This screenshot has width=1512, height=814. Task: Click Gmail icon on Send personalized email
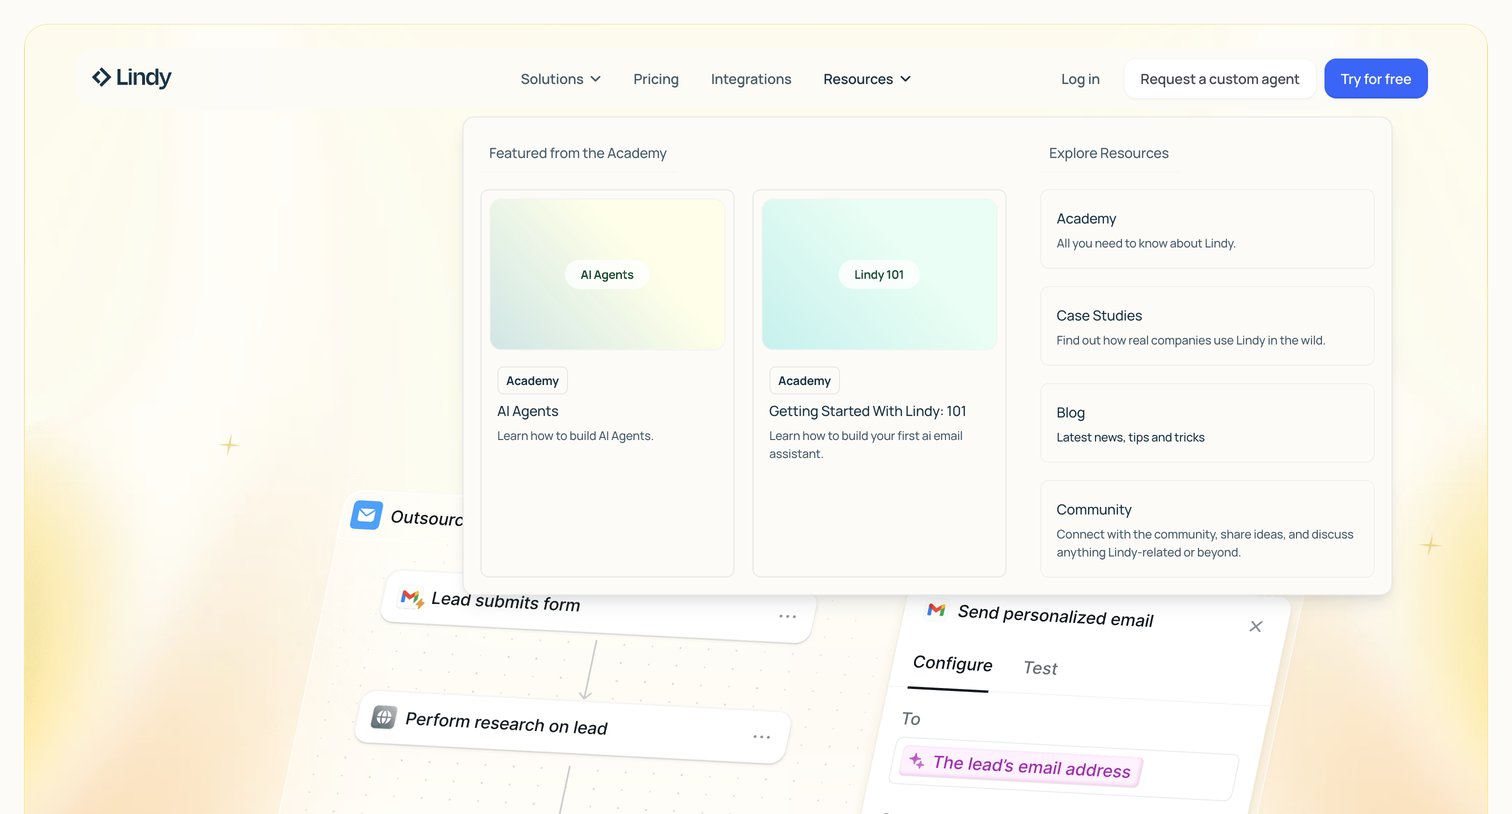pyautogui.click(x=936, y=609)
